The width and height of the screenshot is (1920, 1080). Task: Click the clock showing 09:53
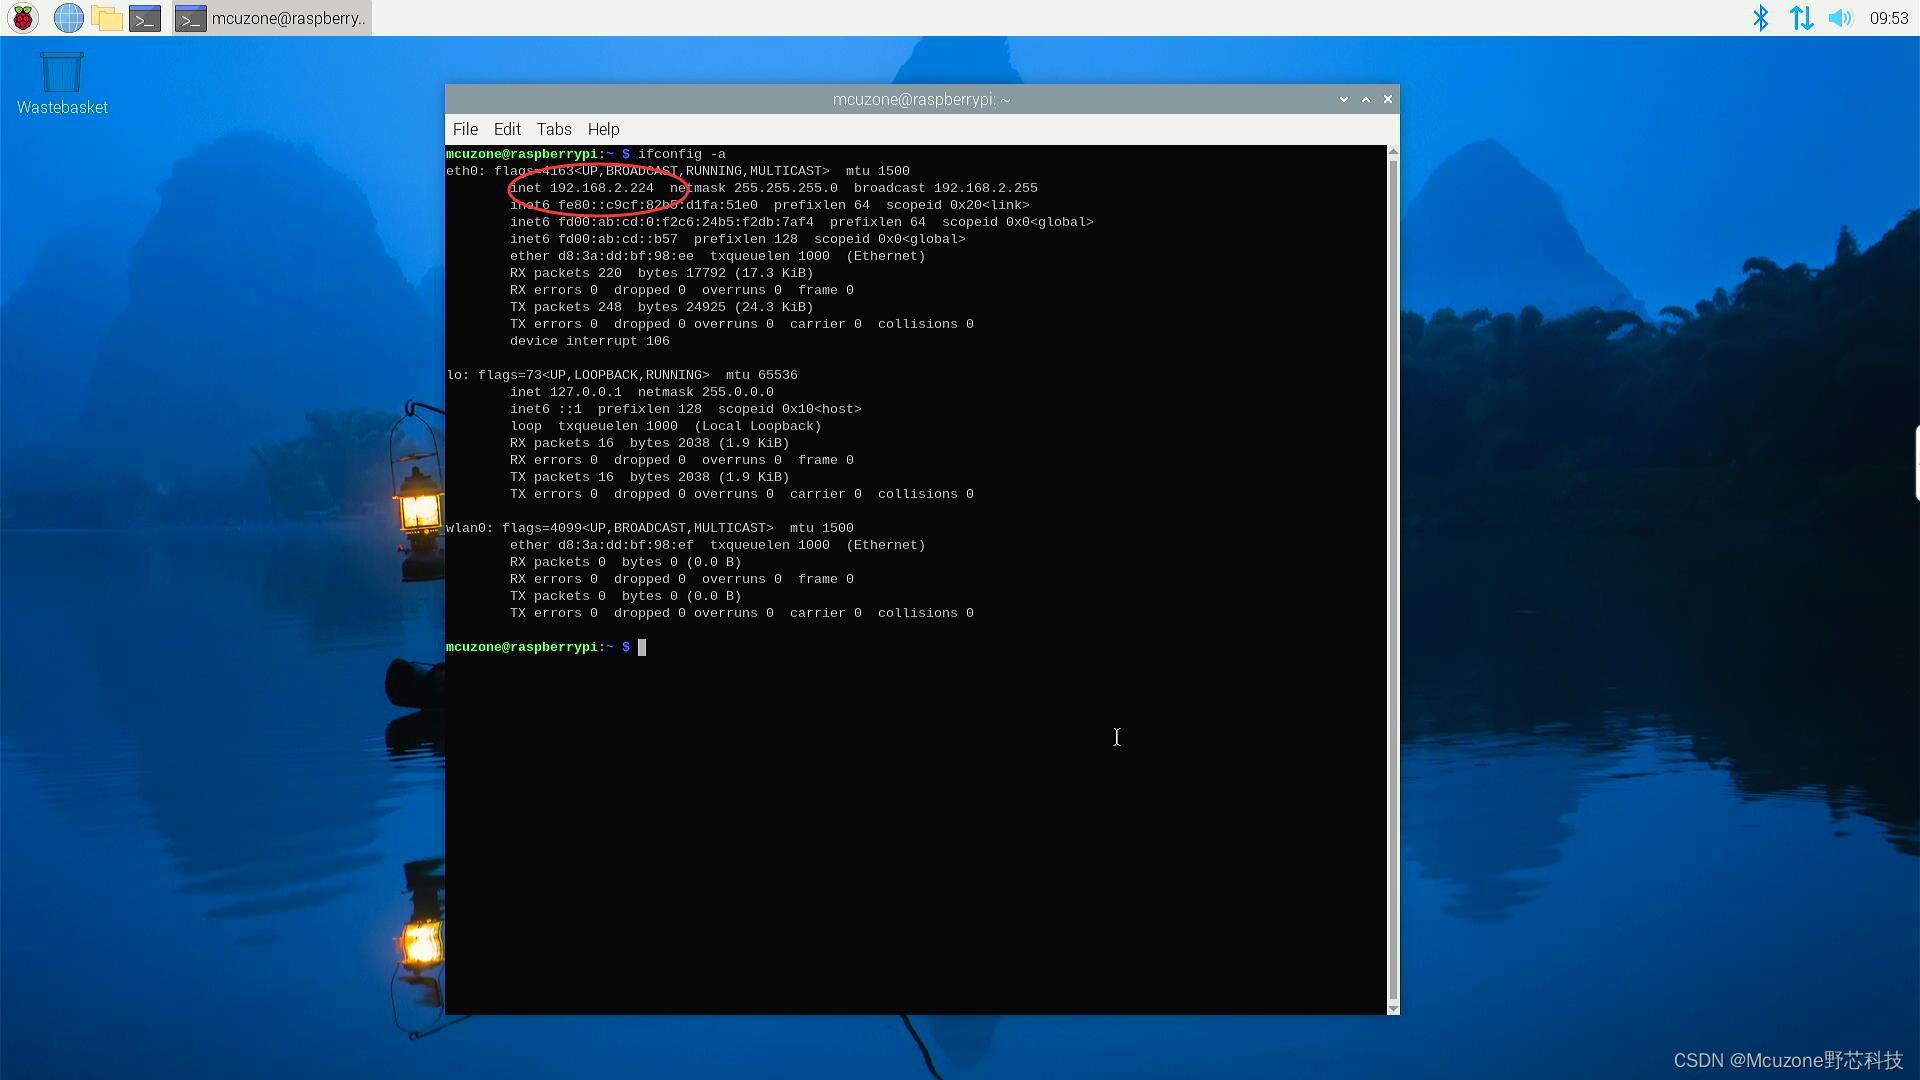coord(1888,18)
